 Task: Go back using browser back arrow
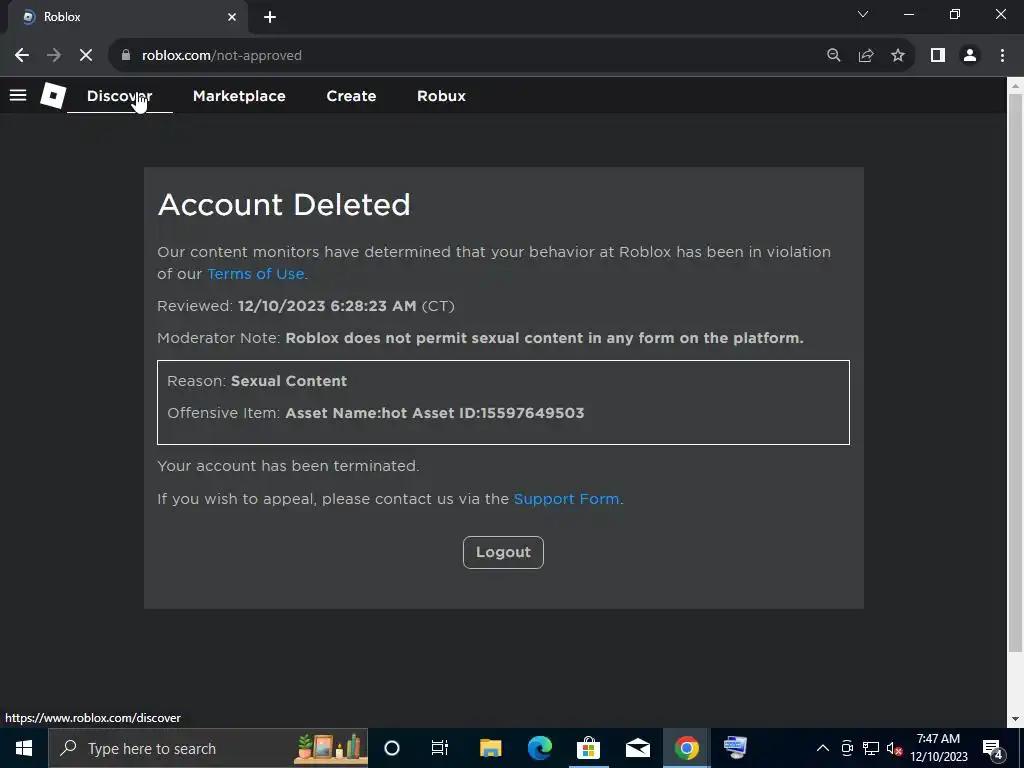[22, 56]
